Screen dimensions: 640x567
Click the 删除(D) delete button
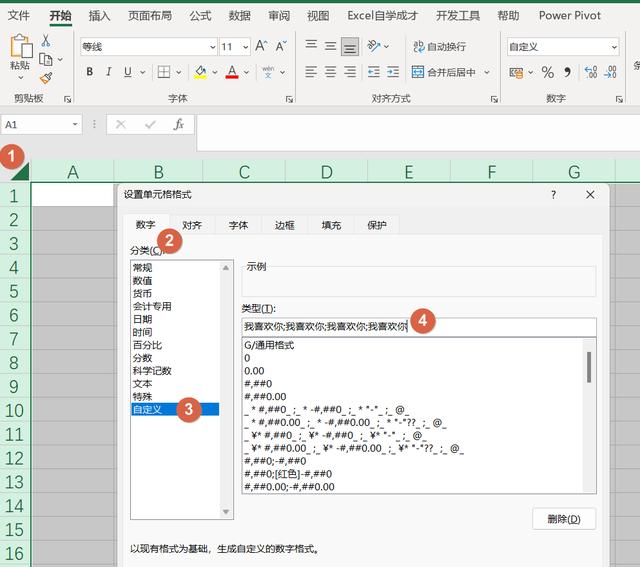coord(564,519)
